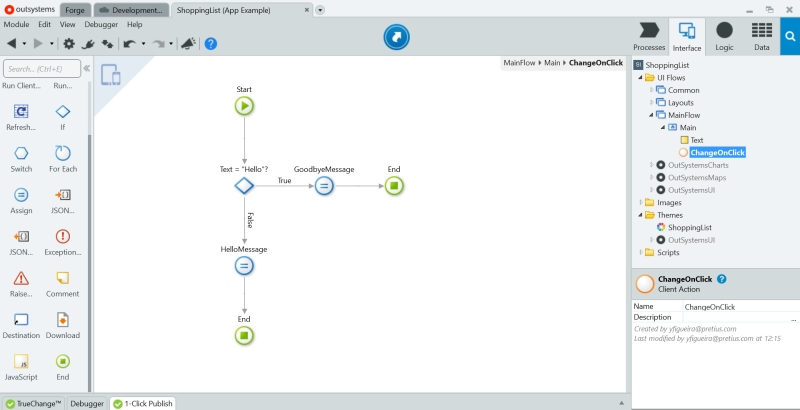The width and height of the screenshot is (800, 410).
Task: Open the TrueChange tab at bottom
Action: point(34,403)
